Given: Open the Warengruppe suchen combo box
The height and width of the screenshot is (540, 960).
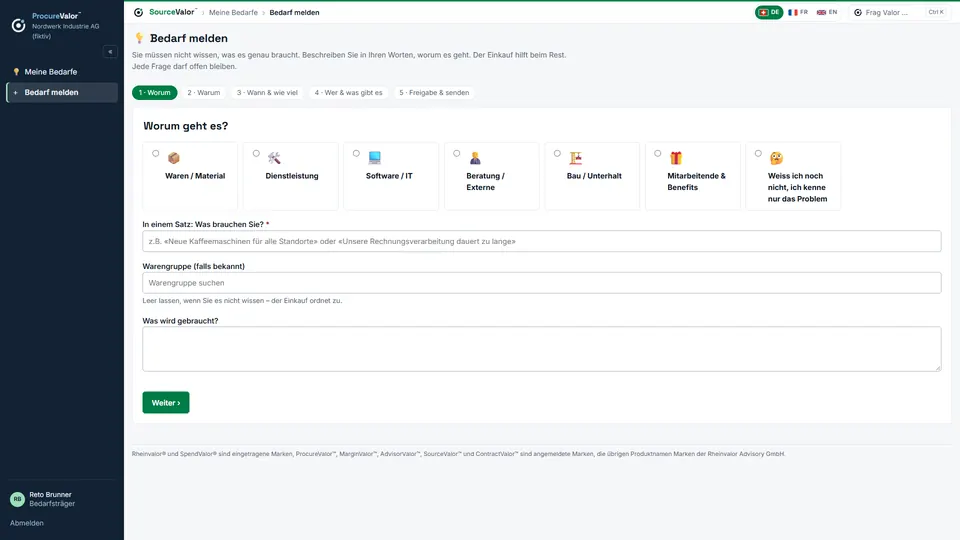Looking at the screenshot, I should 542,283.
